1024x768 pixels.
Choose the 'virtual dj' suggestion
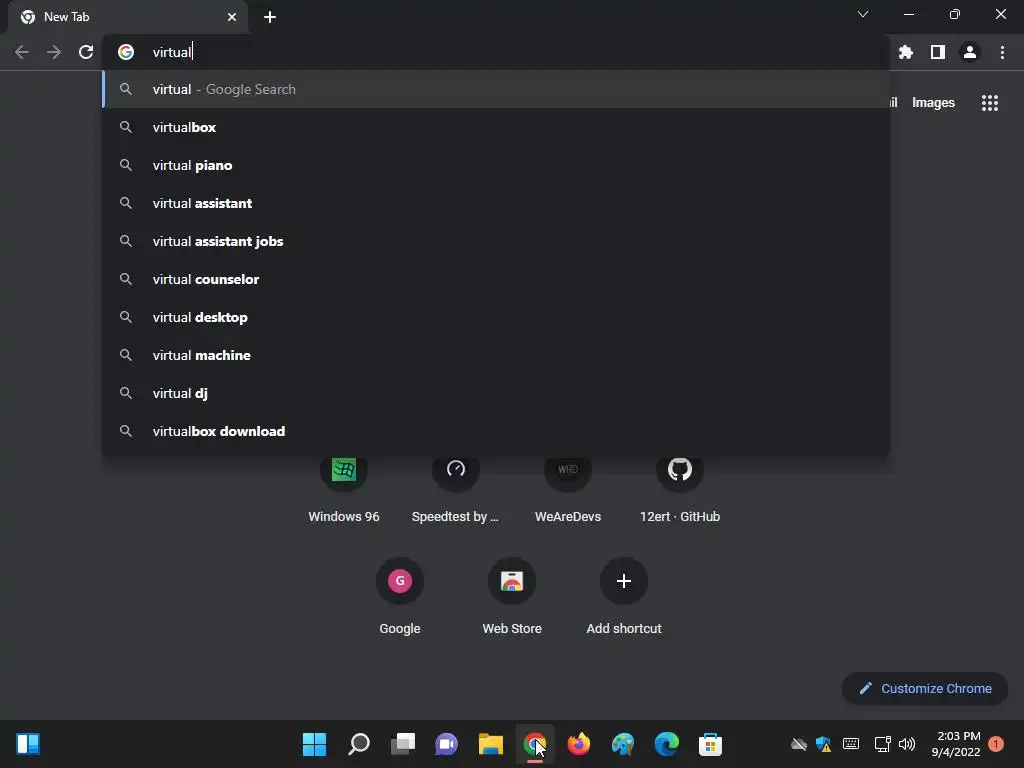[496, 393]
